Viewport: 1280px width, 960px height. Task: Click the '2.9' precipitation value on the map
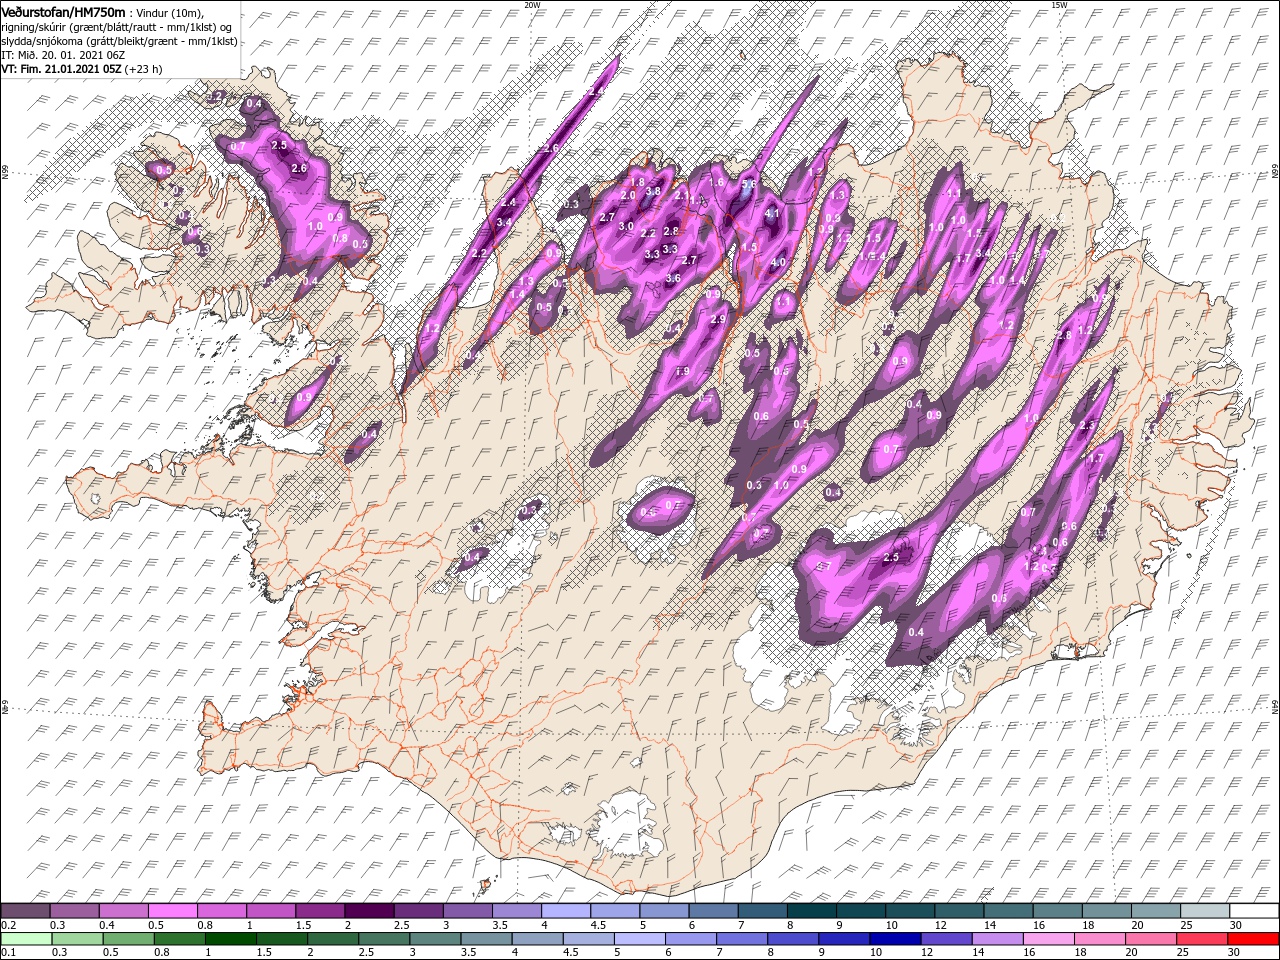pos(717,319)
